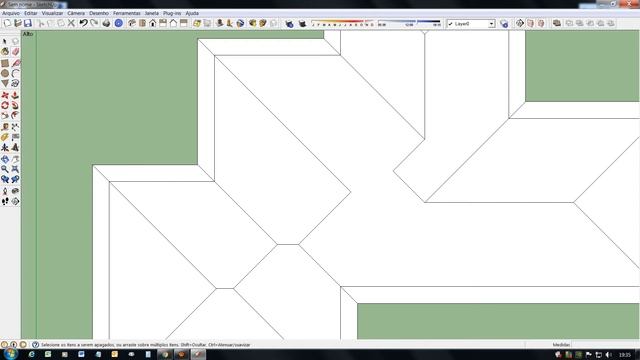Select the Follow Me tool
The image size is (640, 360).
15,105
